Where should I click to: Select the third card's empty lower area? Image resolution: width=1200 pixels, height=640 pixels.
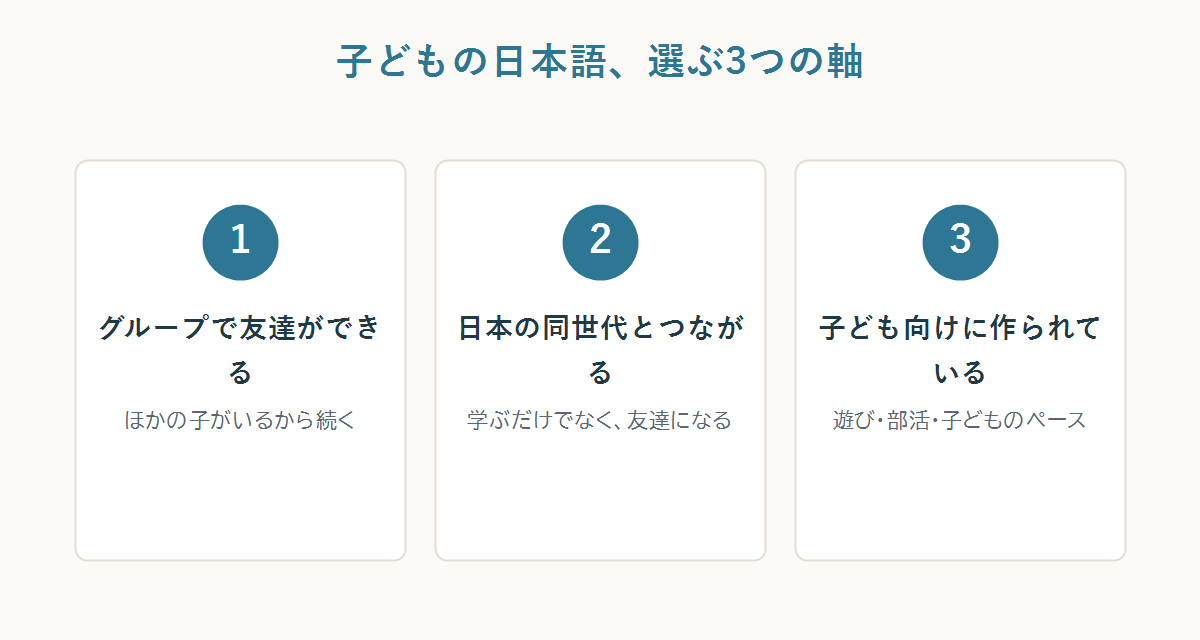coord(960,497)
